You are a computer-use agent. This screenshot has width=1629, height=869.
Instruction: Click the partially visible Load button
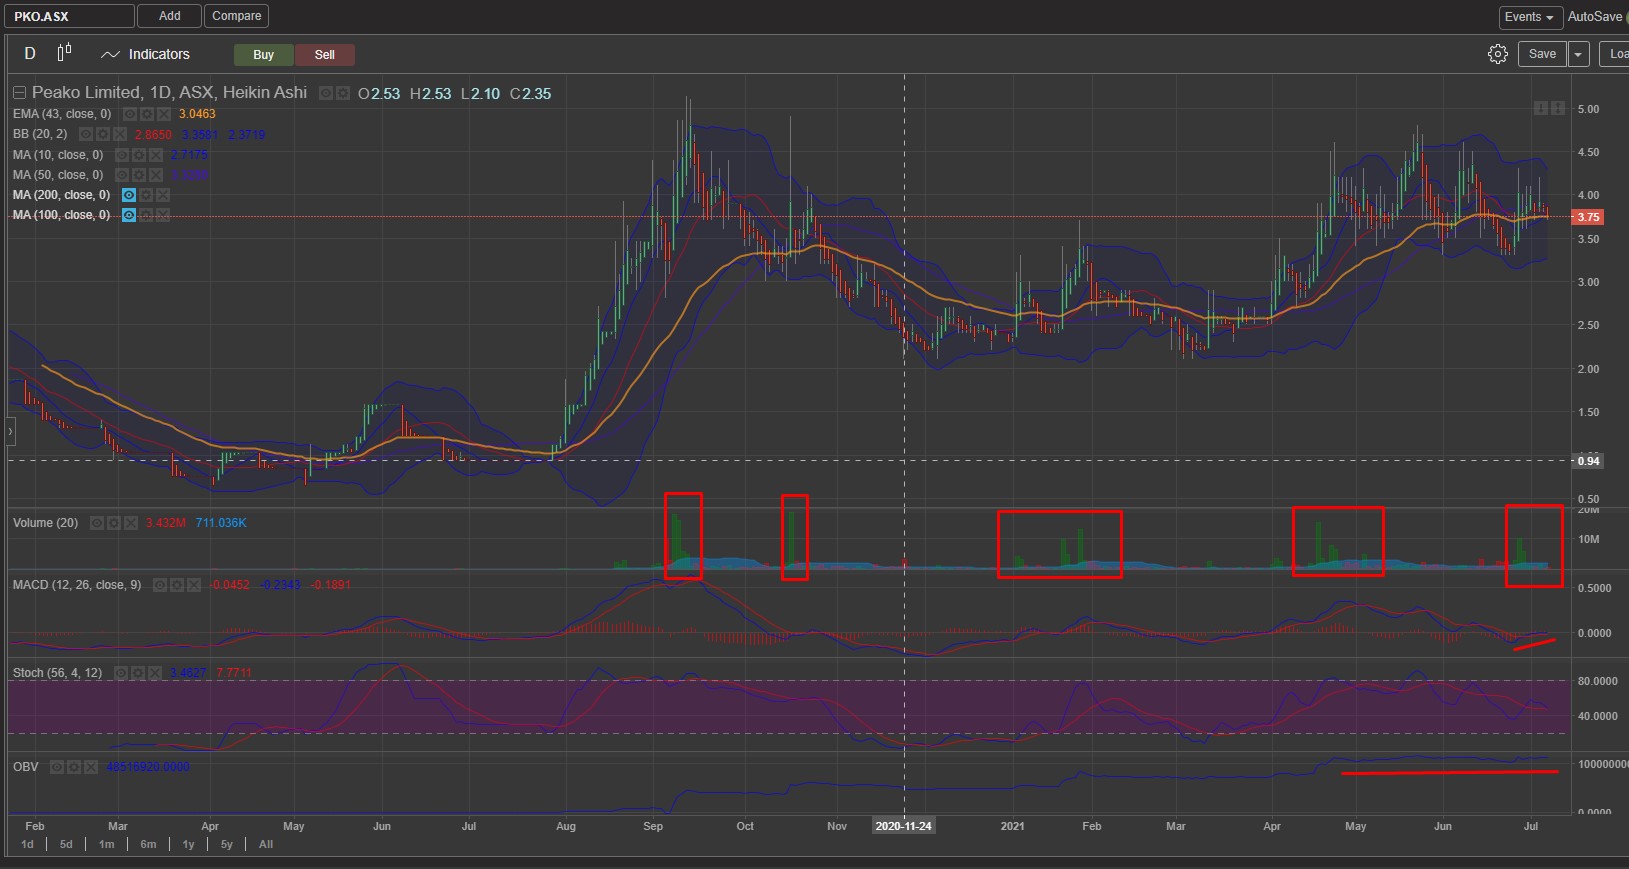coord(1614,54)
